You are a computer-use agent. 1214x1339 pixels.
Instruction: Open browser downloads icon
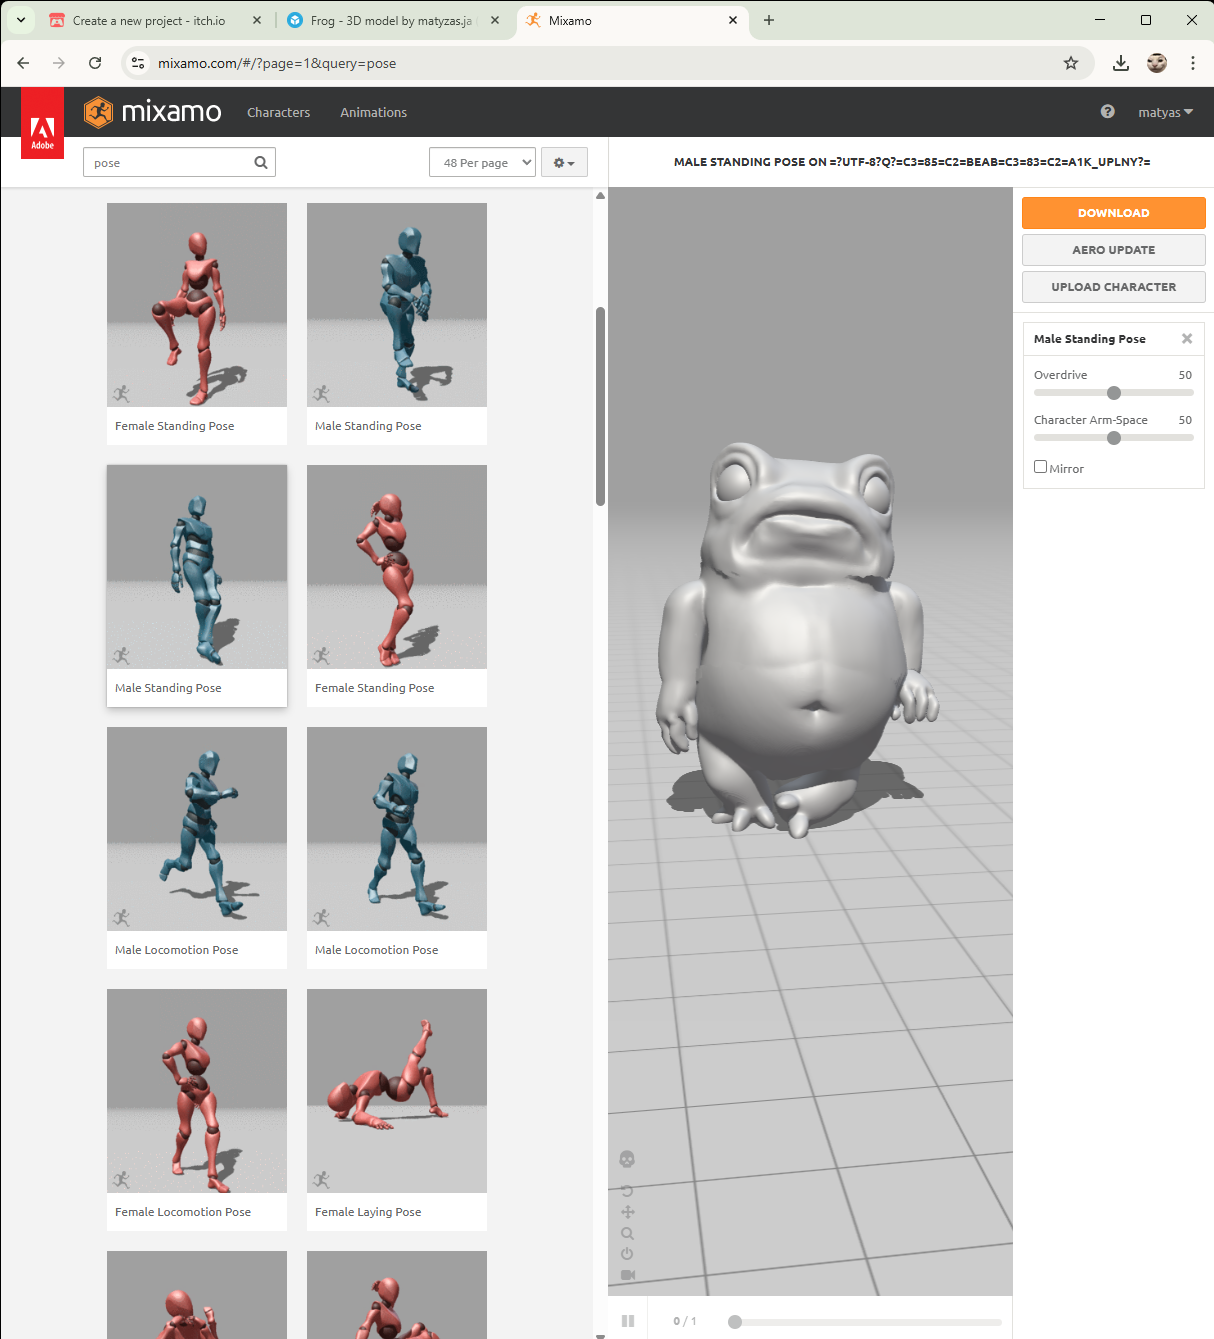(1121, 63)
